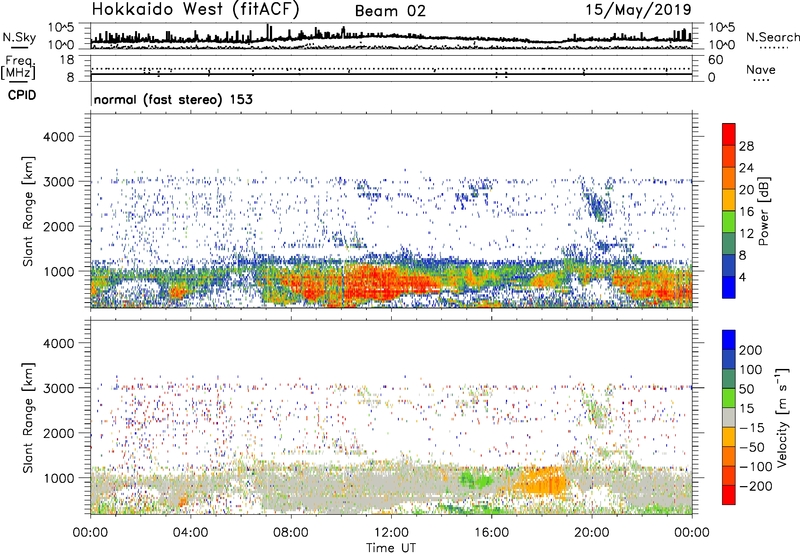The image size is (800, 554).
Task: Click the velocity panel 'Slant Range [km]' label
Action: [28, 418]
